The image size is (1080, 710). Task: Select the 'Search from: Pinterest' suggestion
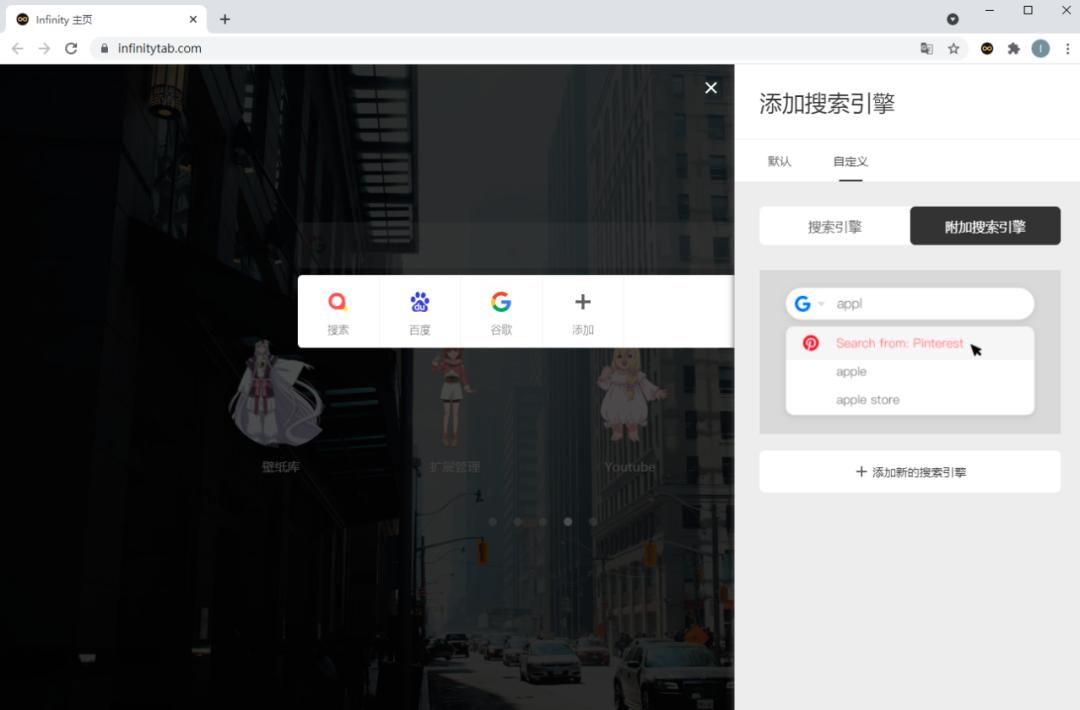coord(898,343)
